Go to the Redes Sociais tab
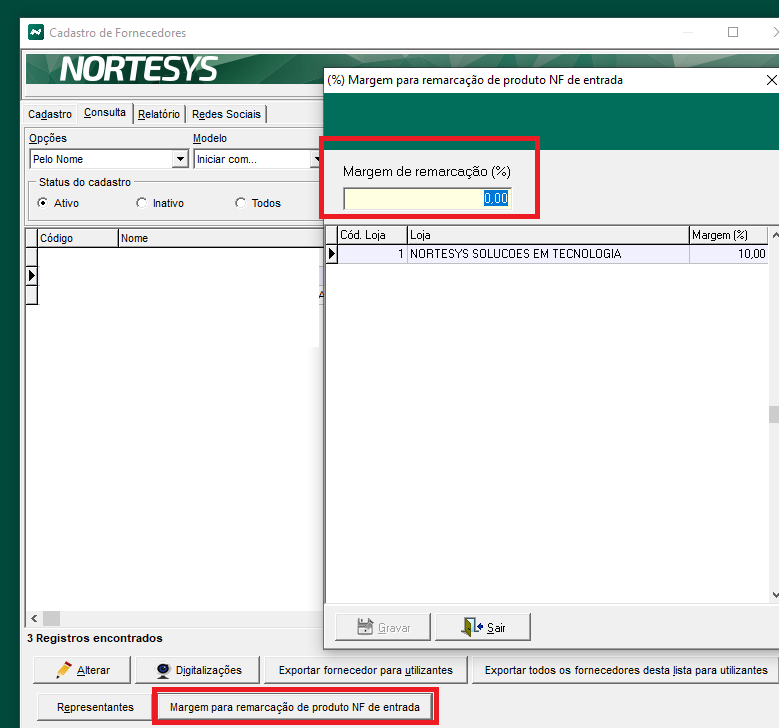The image size is (779, 728). tap(225, 114)
